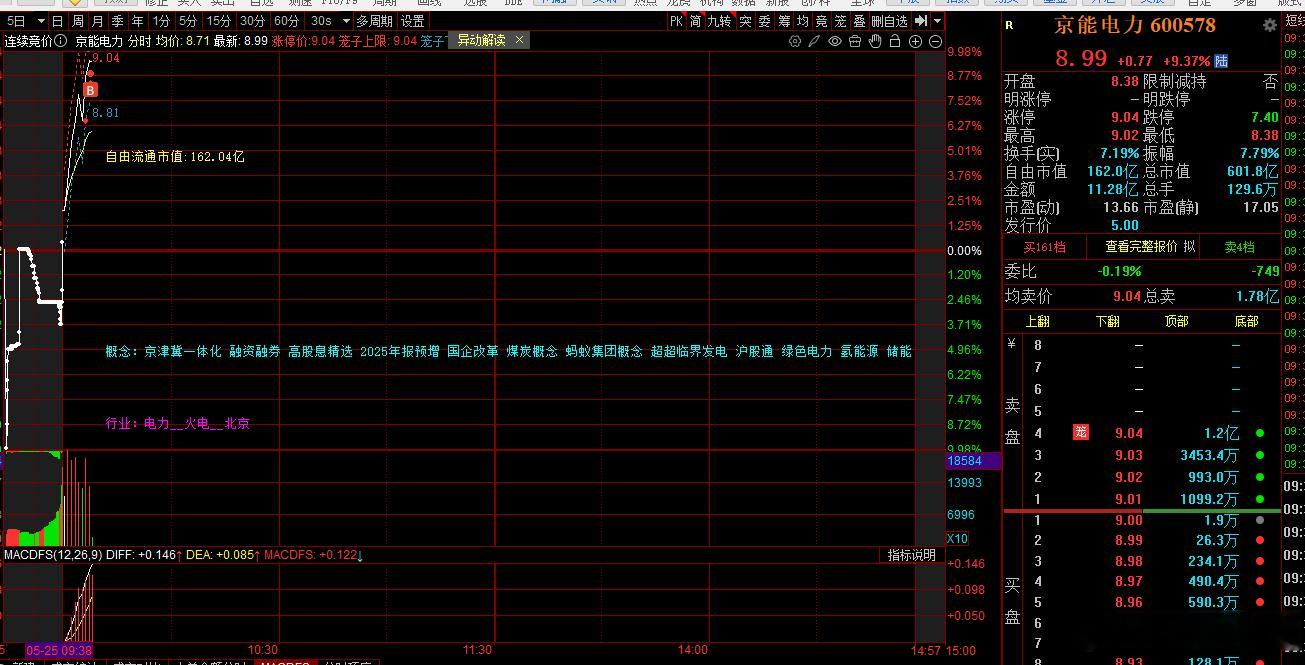The image size is (1305, 665).
Task: Open the 卖4档 sell depth tab
Action: pos(1240,247)
